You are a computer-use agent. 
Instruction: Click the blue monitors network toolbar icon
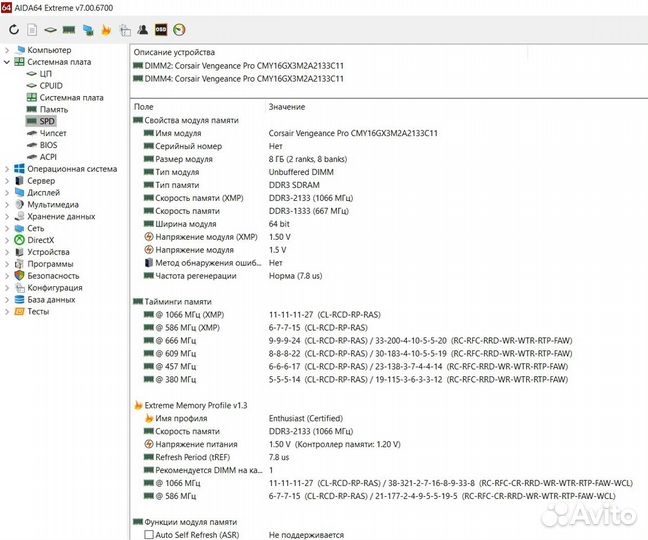tap(88, 30)
